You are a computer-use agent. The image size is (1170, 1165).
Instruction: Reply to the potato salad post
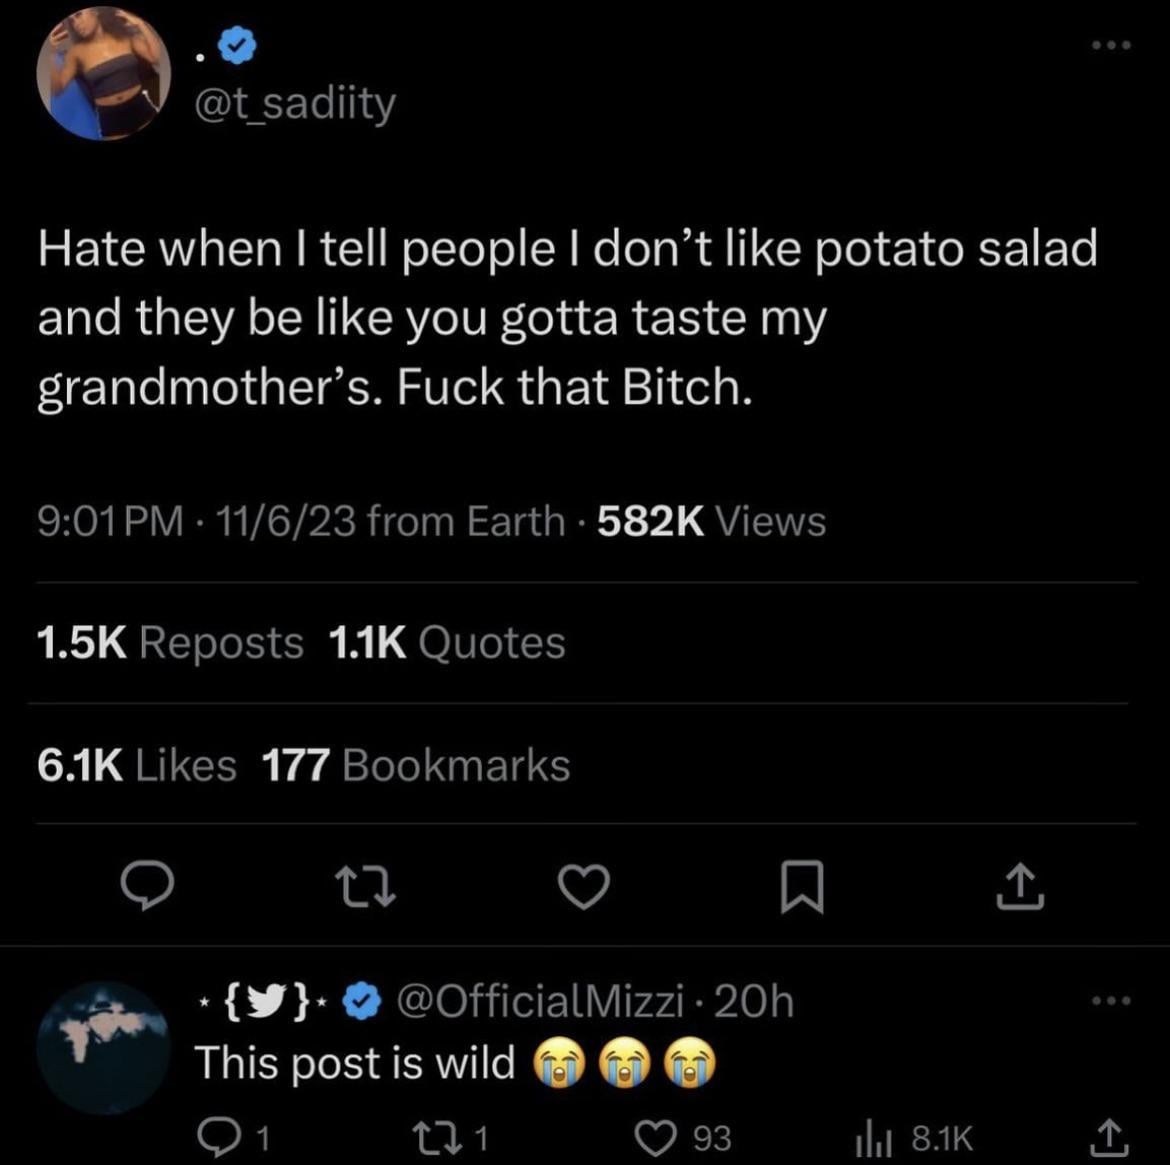(x=148, y=888)
